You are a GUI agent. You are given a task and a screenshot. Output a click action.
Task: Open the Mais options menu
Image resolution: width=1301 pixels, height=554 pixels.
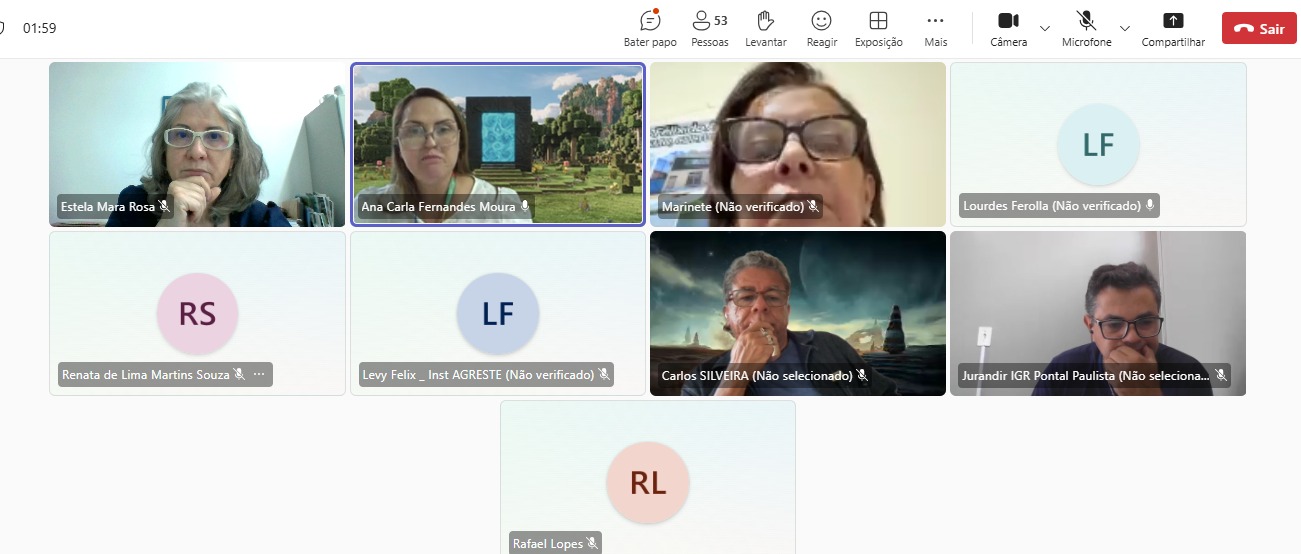[935, 28]
